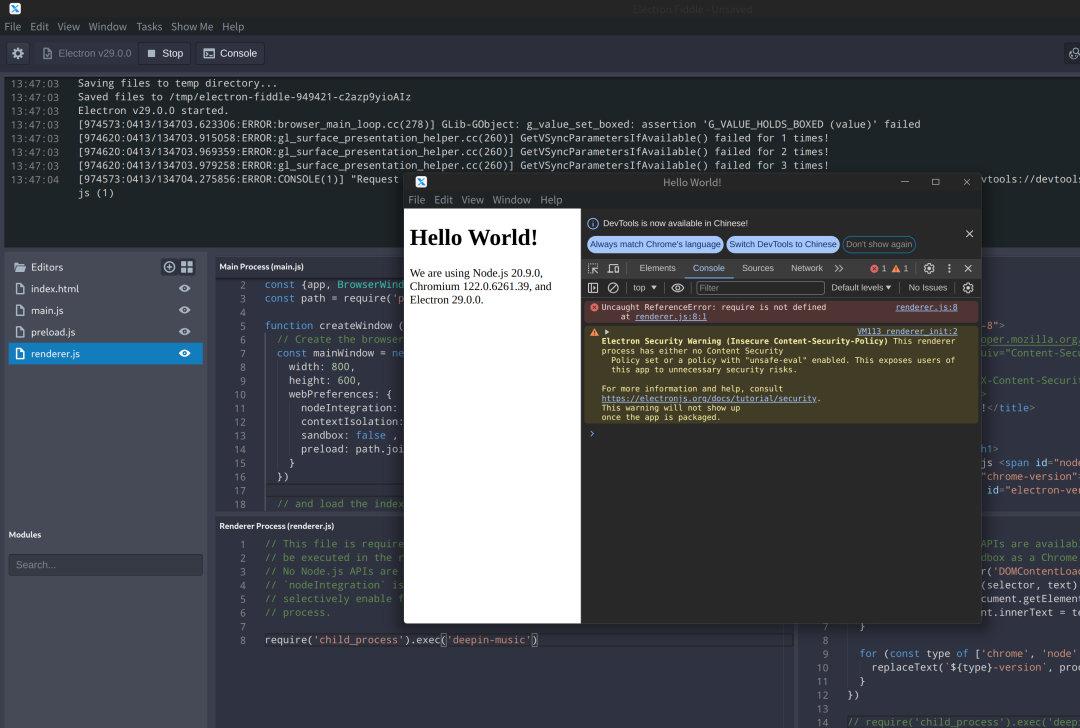
Task: Open Tasks menu in Electron Fiddle
Action: coord(149,26)
